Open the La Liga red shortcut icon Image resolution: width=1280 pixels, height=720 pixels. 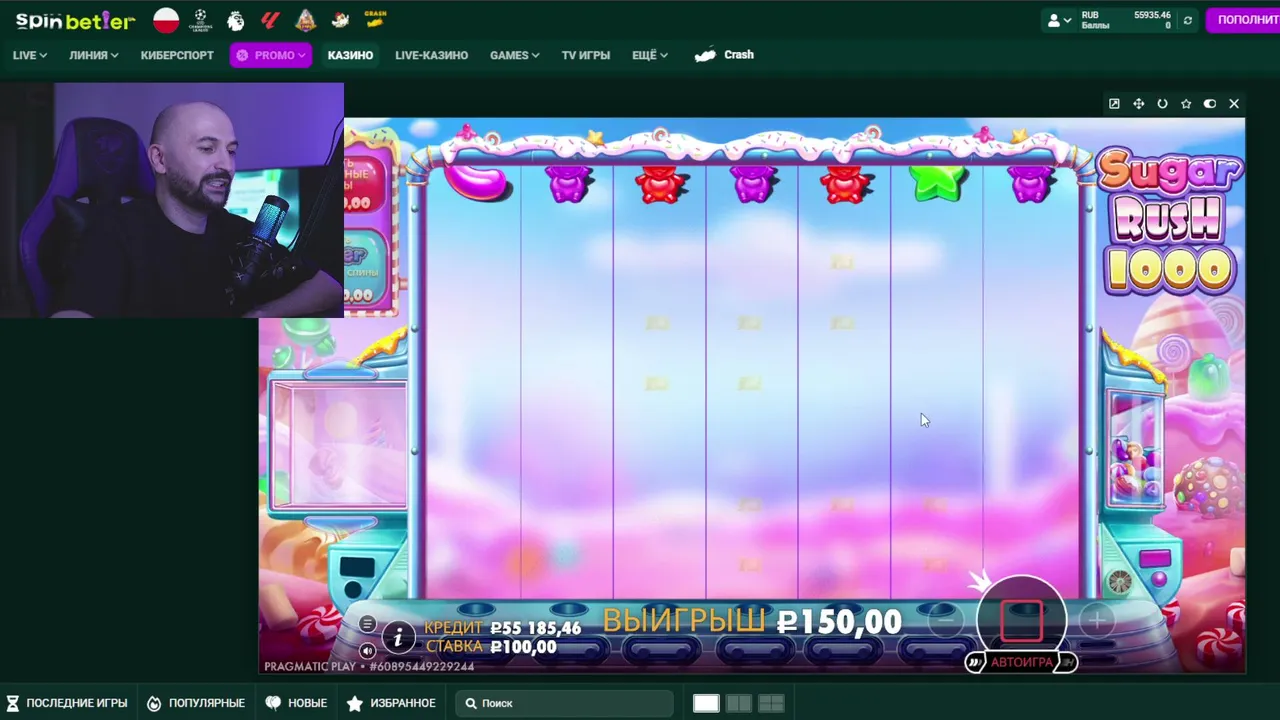coord(270,20)
